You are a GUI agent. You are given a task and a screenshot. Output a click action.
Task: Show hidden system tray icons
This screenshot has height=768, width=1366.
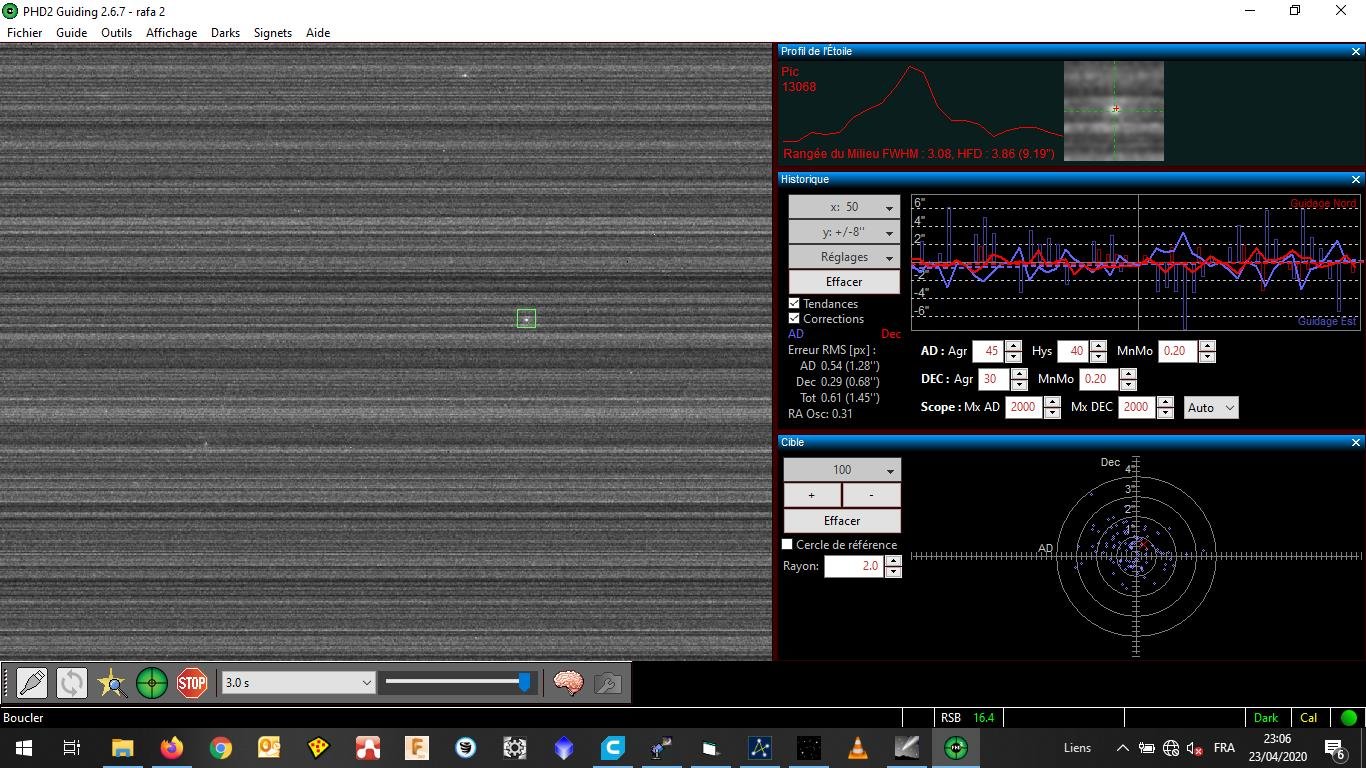1122,748
